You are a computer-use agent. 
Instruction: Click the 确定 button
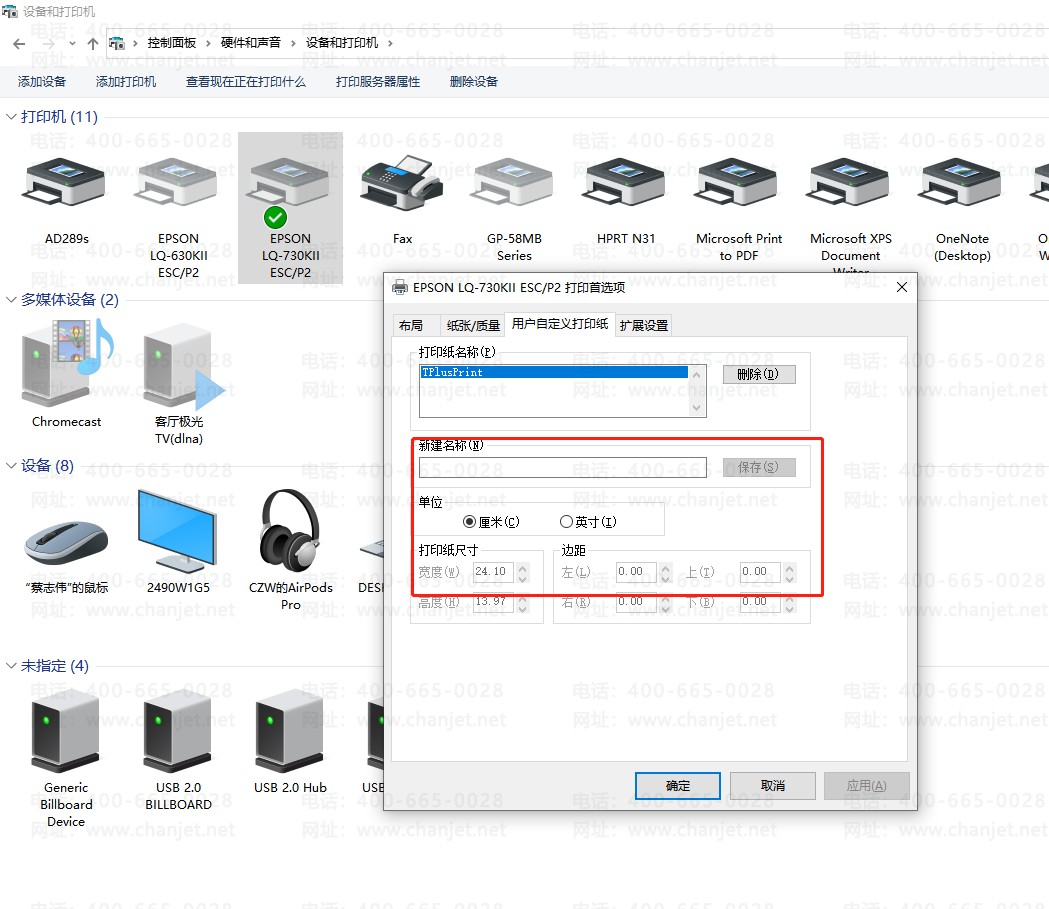pos(677,785)
